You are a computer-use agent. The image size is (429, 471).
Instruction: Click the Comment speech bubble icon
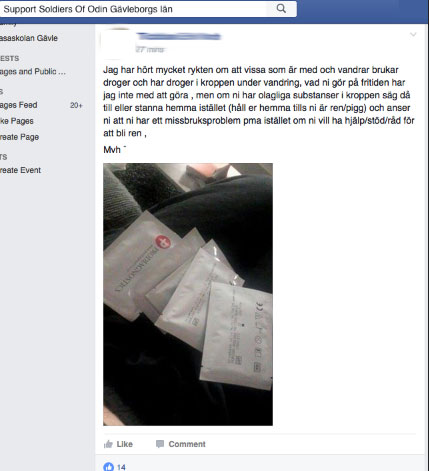tap(160, 444)
